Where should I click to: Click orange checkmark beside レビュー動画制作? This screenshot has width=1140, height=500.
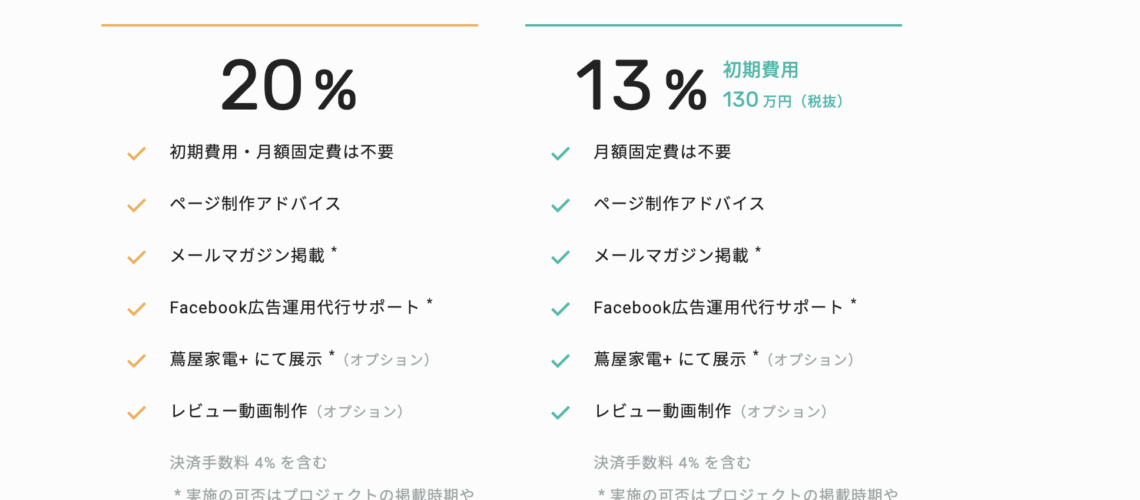click(x=137, y=413)
